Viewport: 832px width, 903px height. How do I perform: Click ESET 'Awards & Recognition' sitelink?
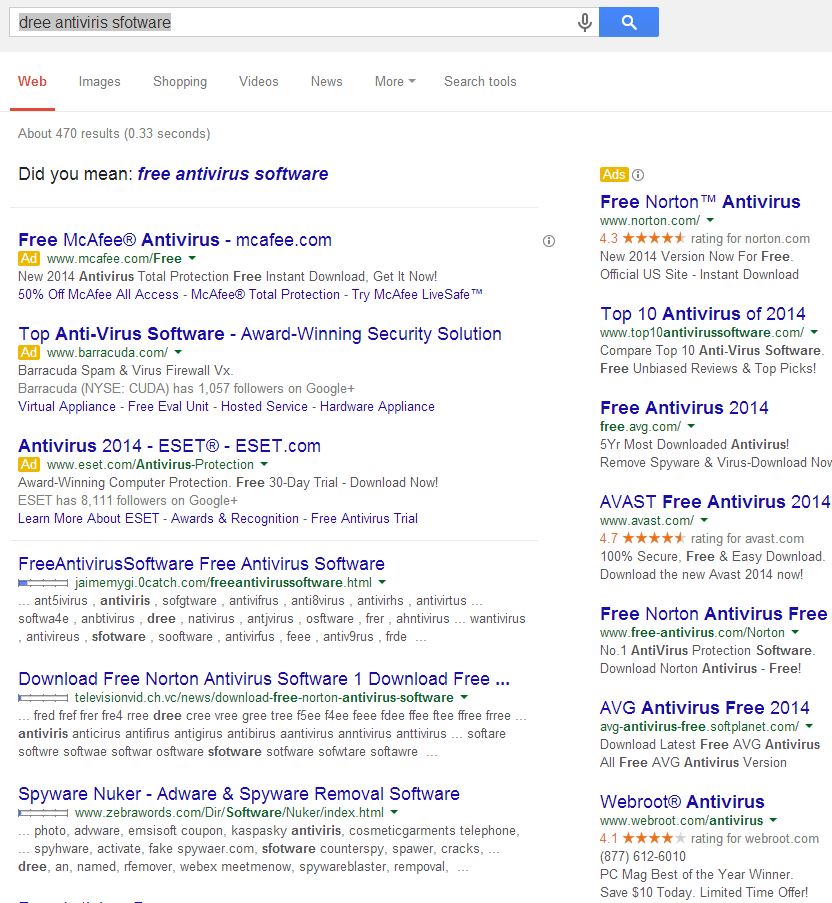[x=235, y=518]
